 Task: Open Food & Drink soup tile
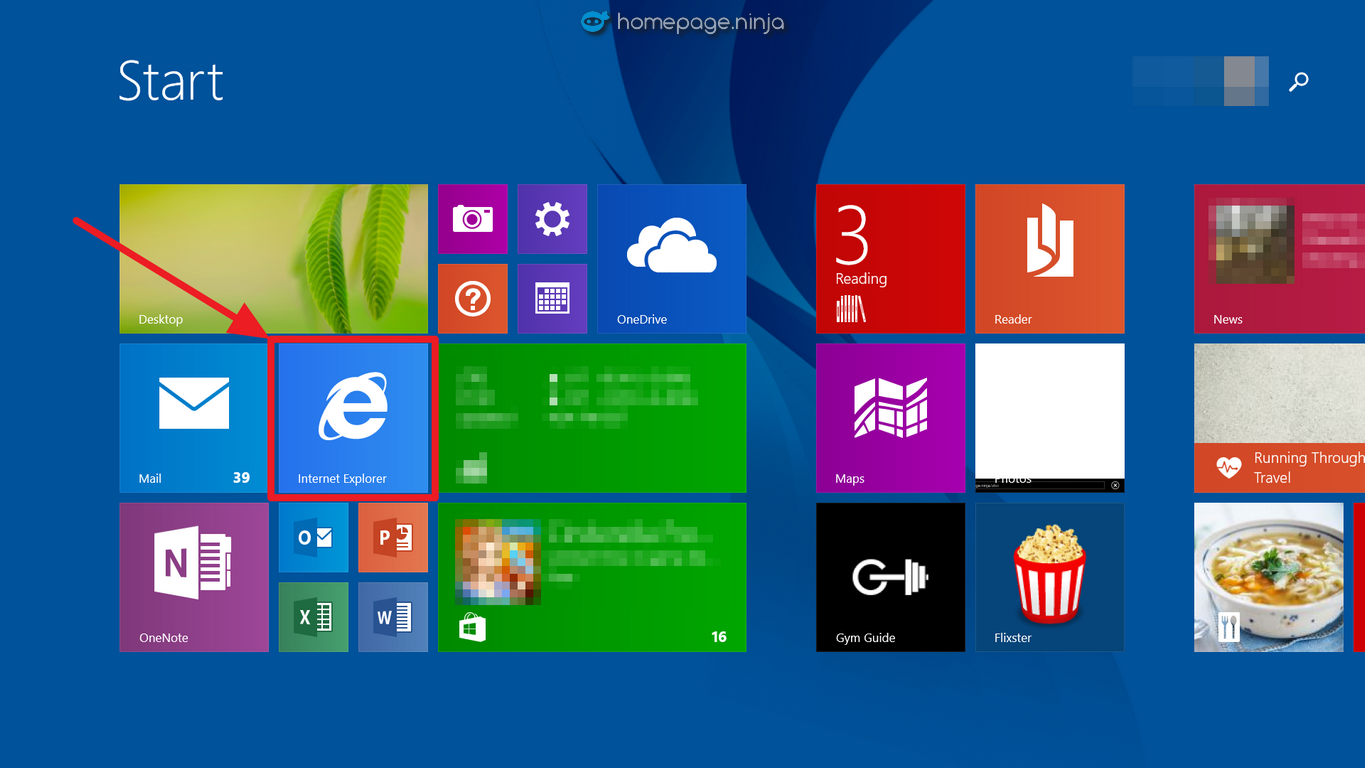pos(1269,577)
